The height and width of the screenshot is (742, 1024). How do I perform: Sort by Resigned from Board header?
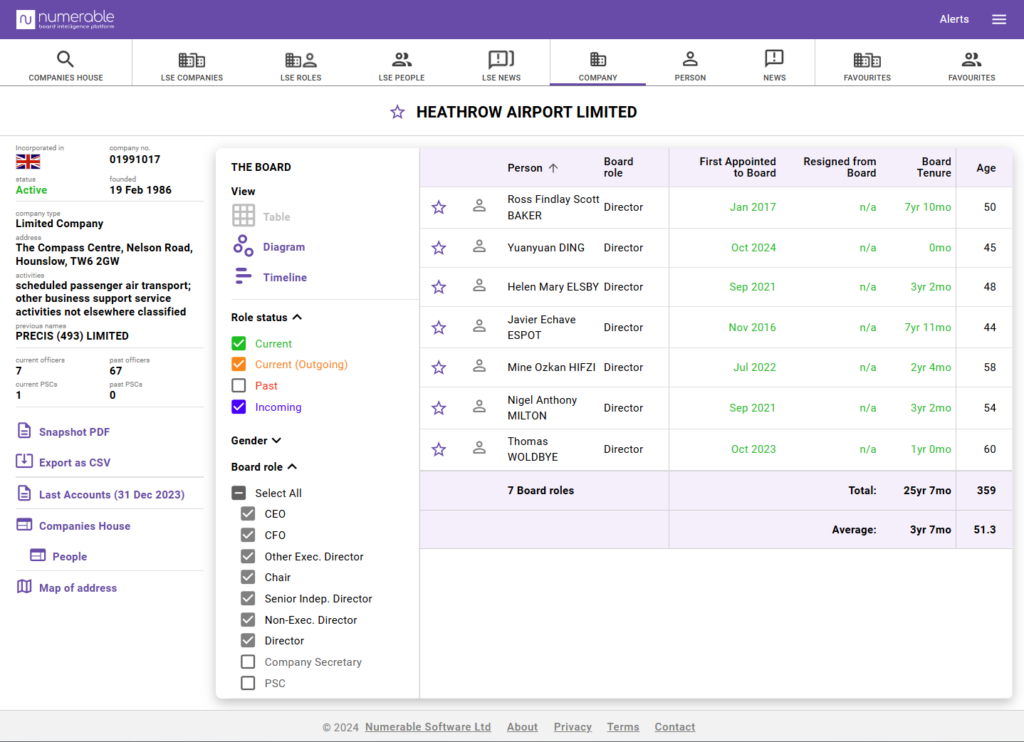pos(839,167)
